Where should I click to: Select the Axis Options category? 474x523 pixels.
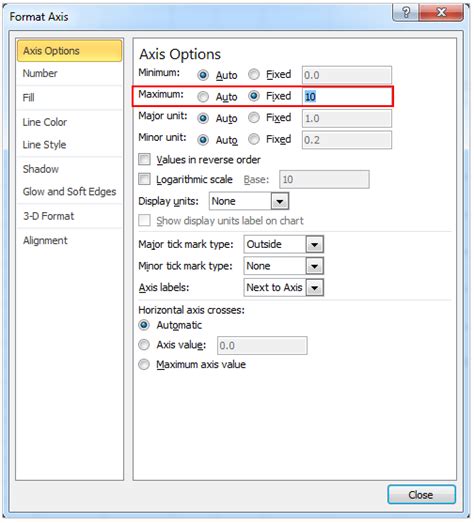pos(69,51)
